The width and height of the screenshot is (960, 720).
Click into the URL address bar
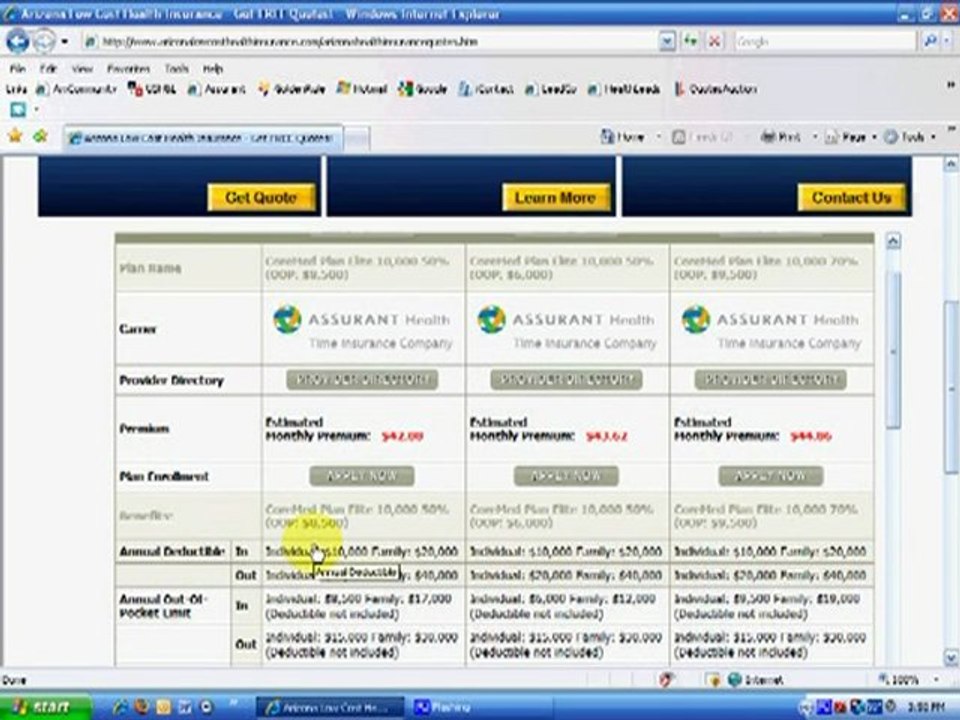click(371, 42)
